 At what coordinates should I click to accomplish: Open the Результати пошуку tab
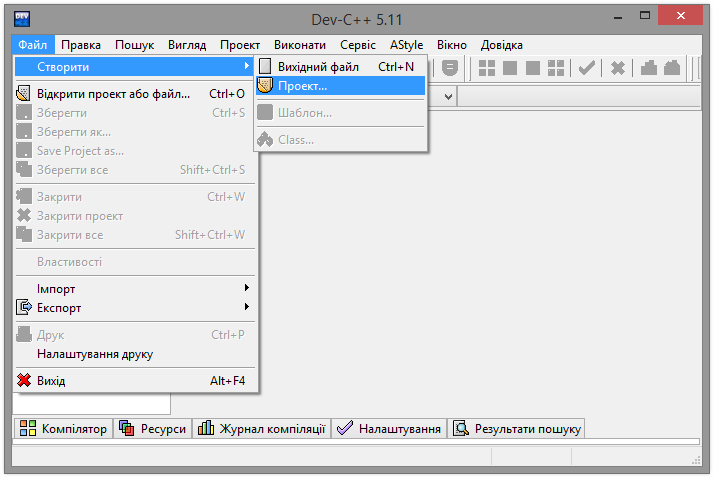click(x=517, y=429)
